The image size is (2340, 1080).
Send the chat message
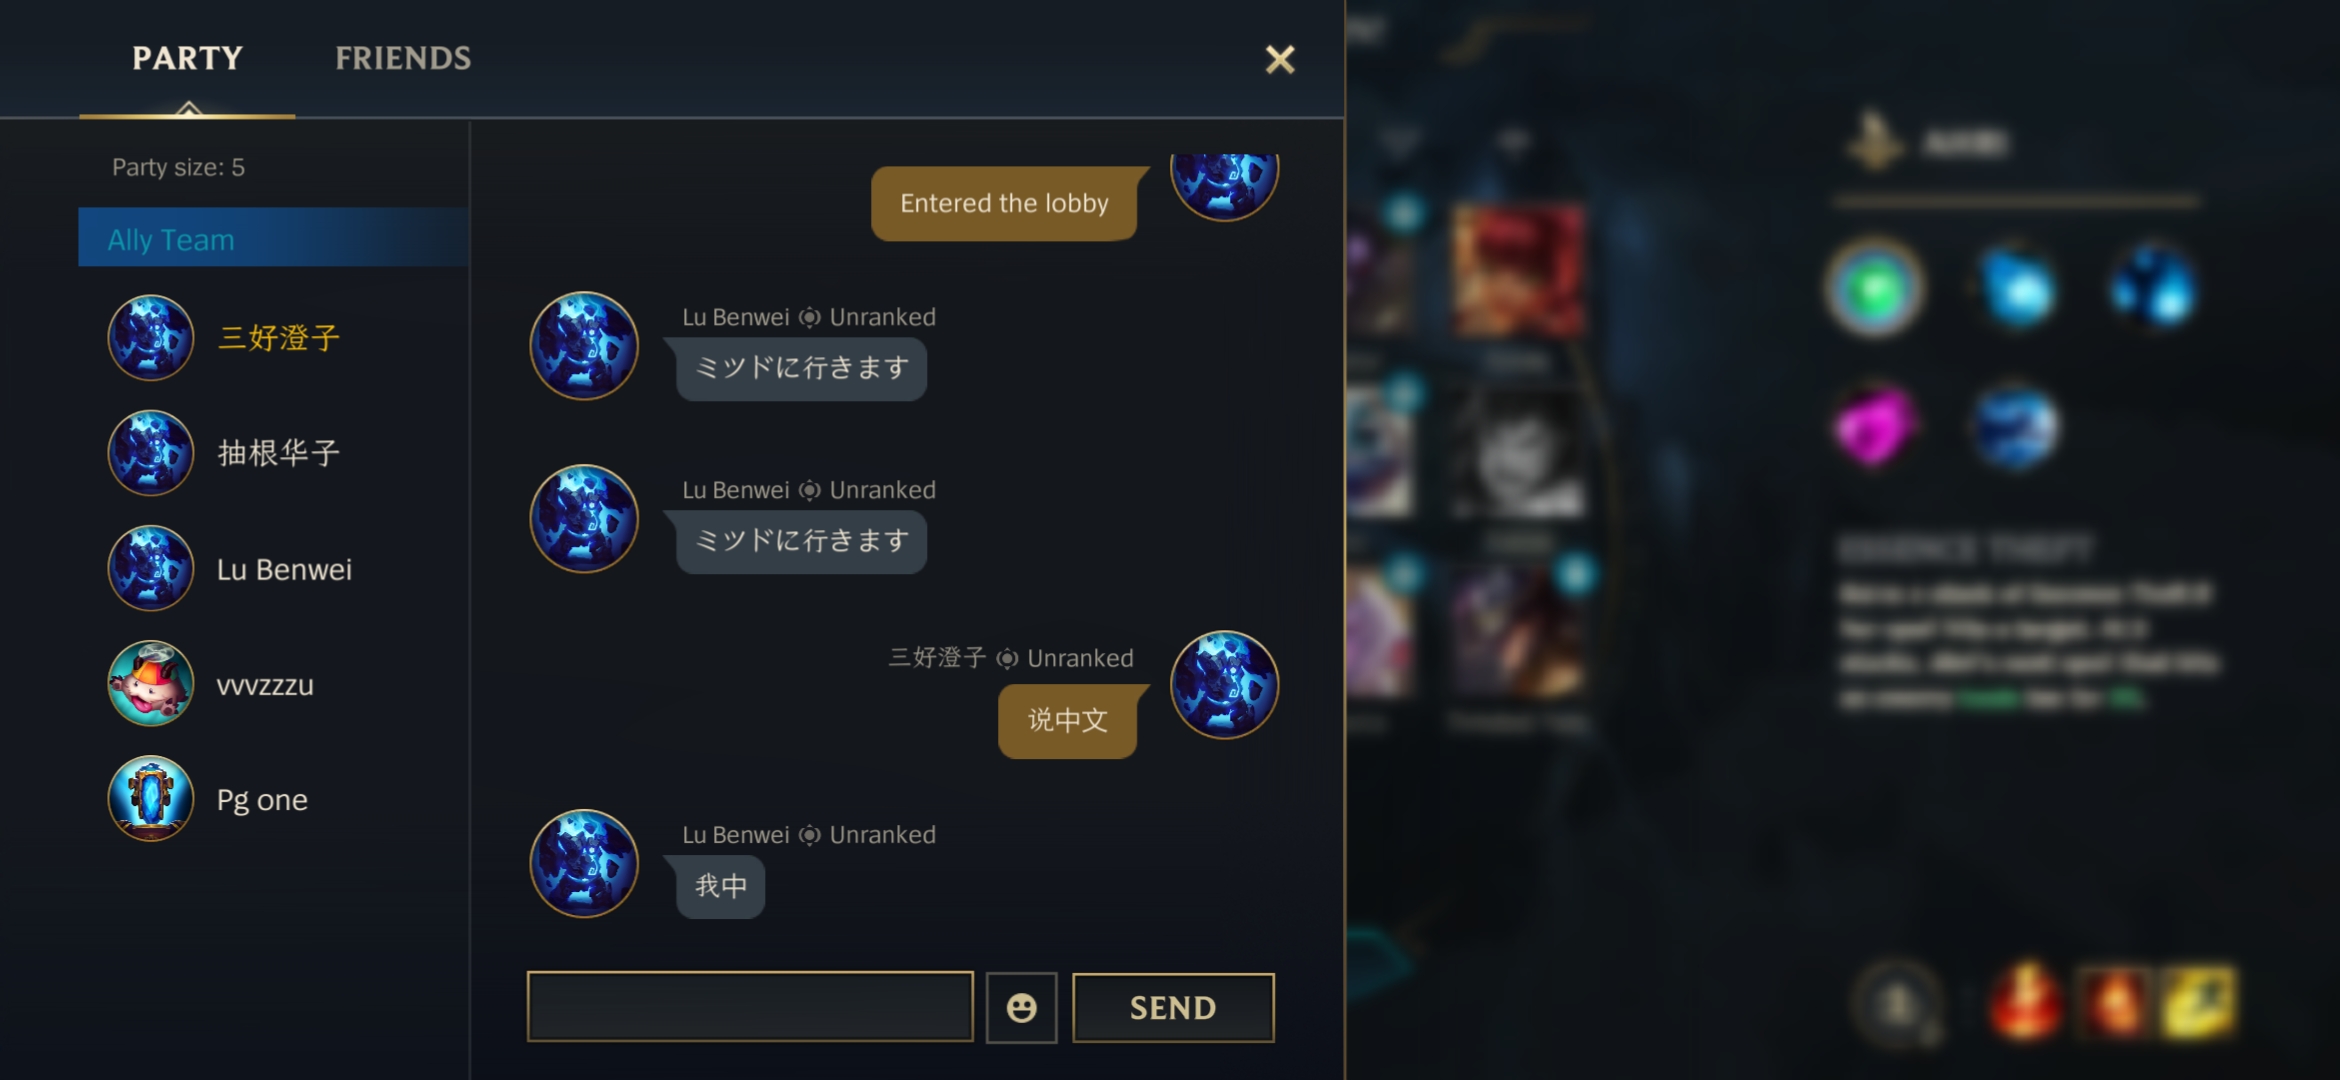point(1173,1007)
